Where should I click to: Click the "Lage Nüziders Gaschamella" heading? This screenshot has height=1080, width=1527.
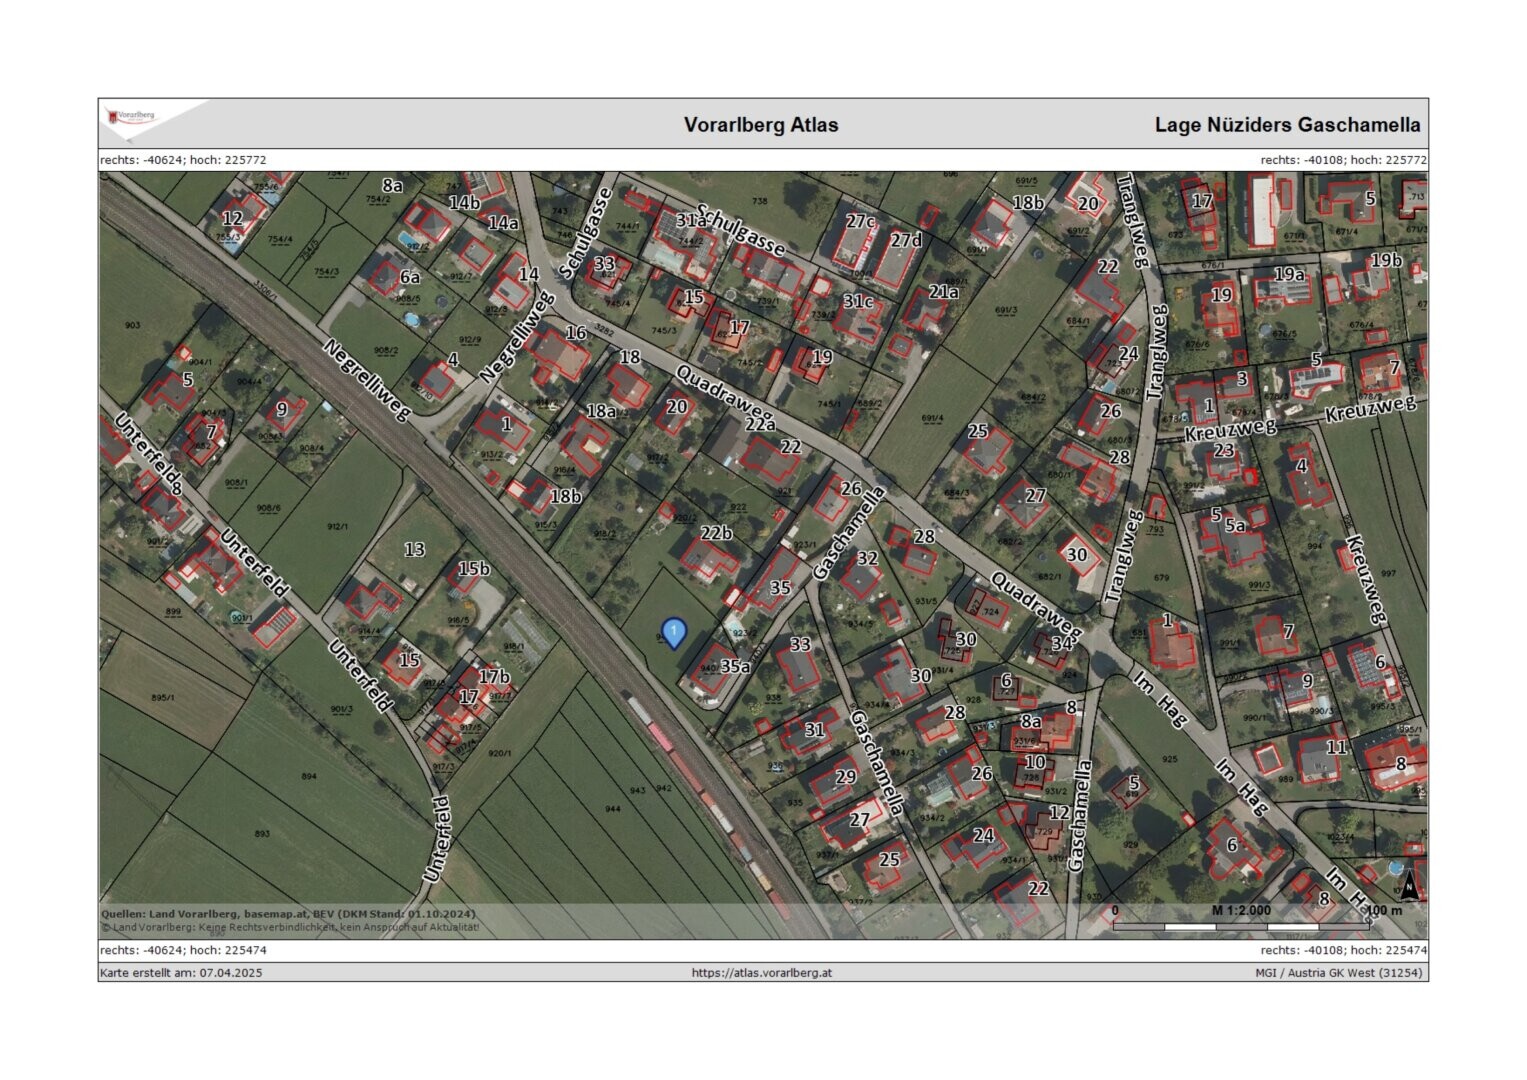pos(1286,125)
